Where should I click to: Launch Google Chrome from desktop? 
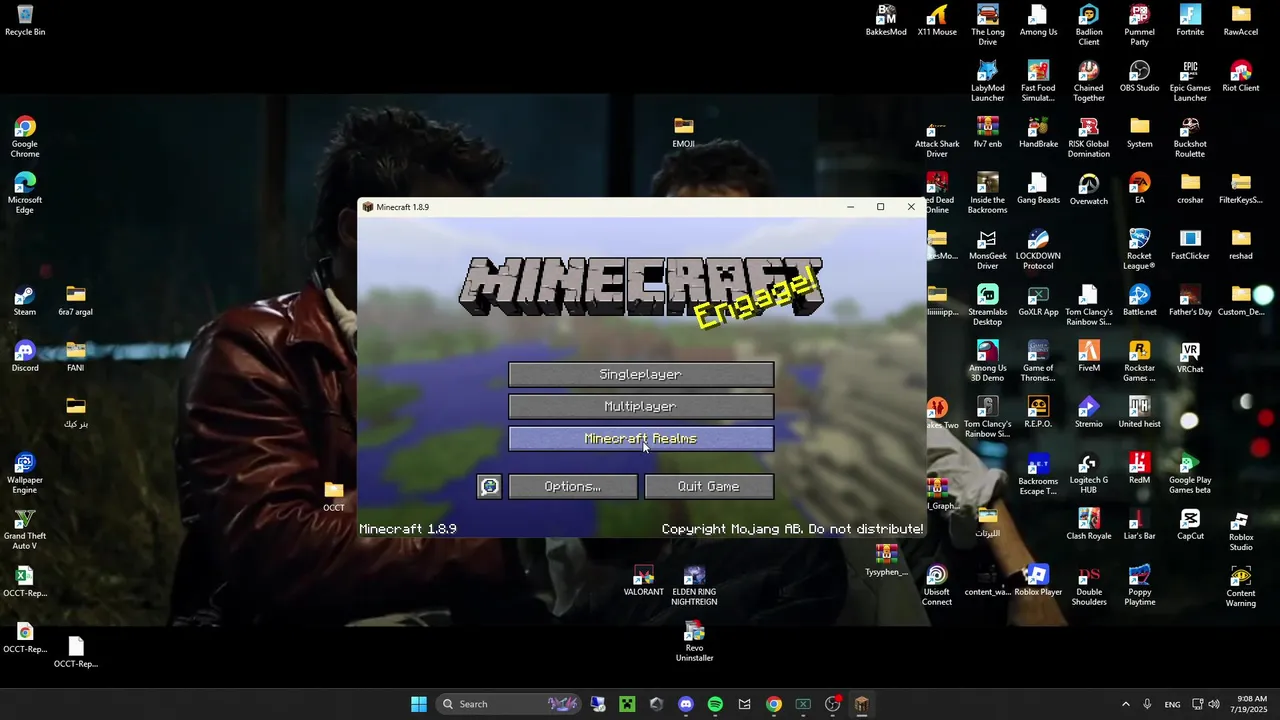(x=25, y=138)
